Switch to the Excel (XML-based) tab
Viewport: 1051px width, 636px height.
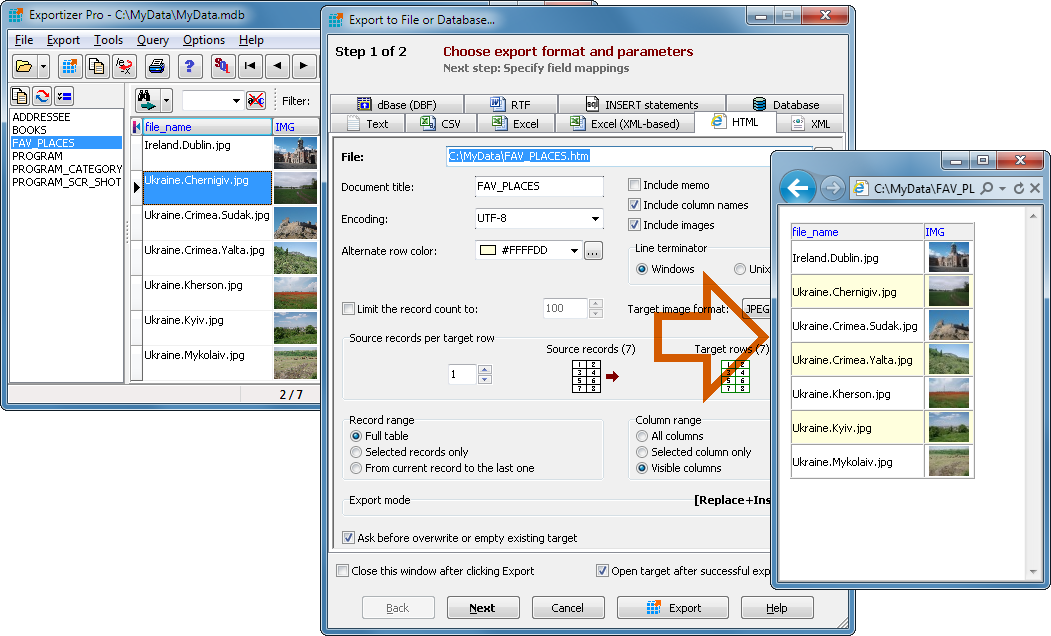click(x=625, y=124)
